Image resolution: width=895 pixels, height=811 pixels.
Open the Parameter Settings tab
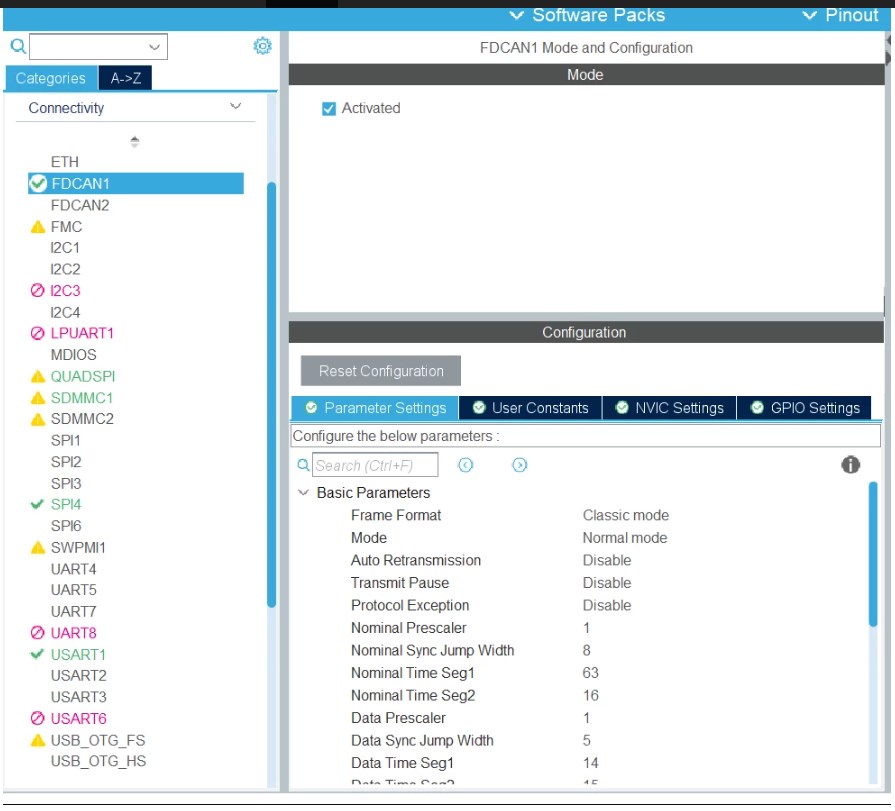point(375,408)
